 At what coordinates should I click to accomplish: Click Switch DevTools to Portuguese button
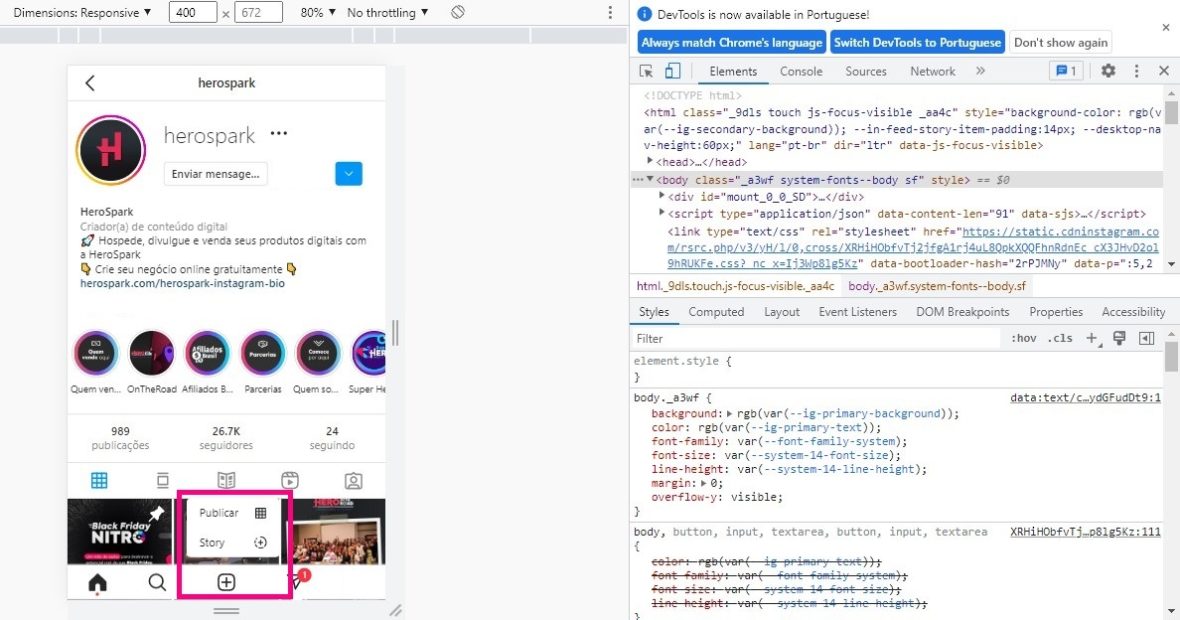[x=918, y=43]
